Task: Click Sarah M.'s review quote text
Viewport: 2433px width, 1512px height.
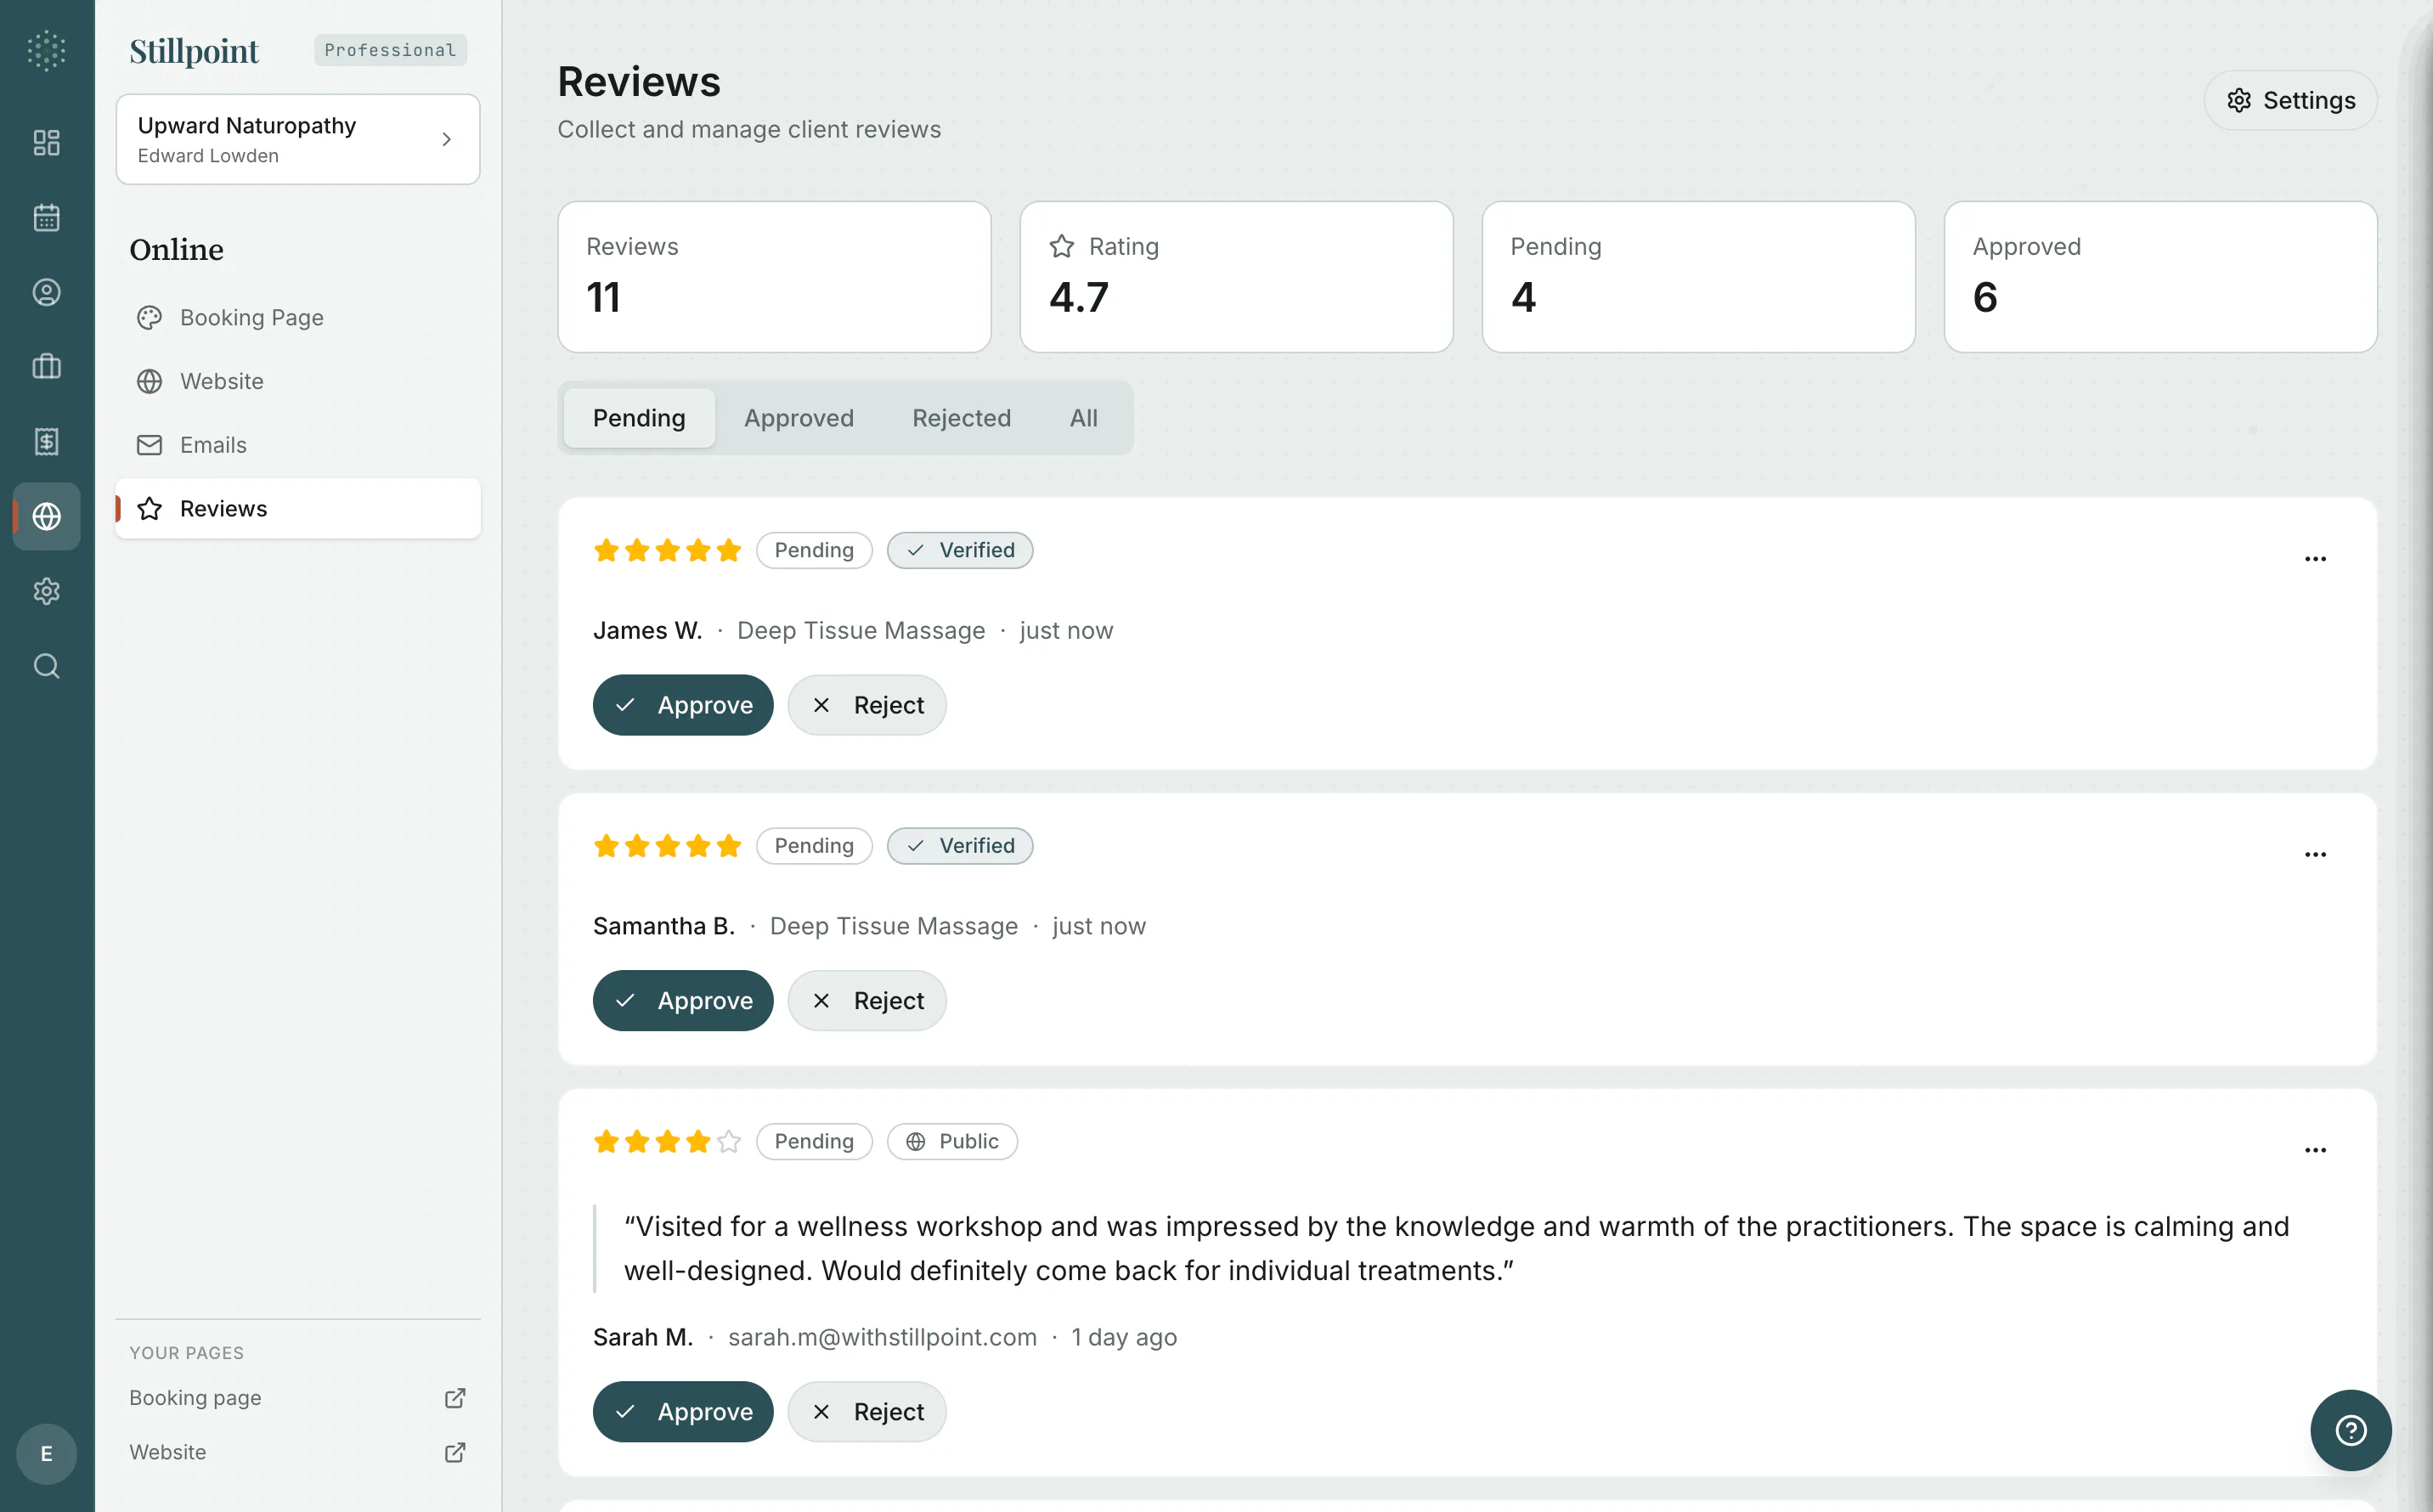Action: 1456,1248
